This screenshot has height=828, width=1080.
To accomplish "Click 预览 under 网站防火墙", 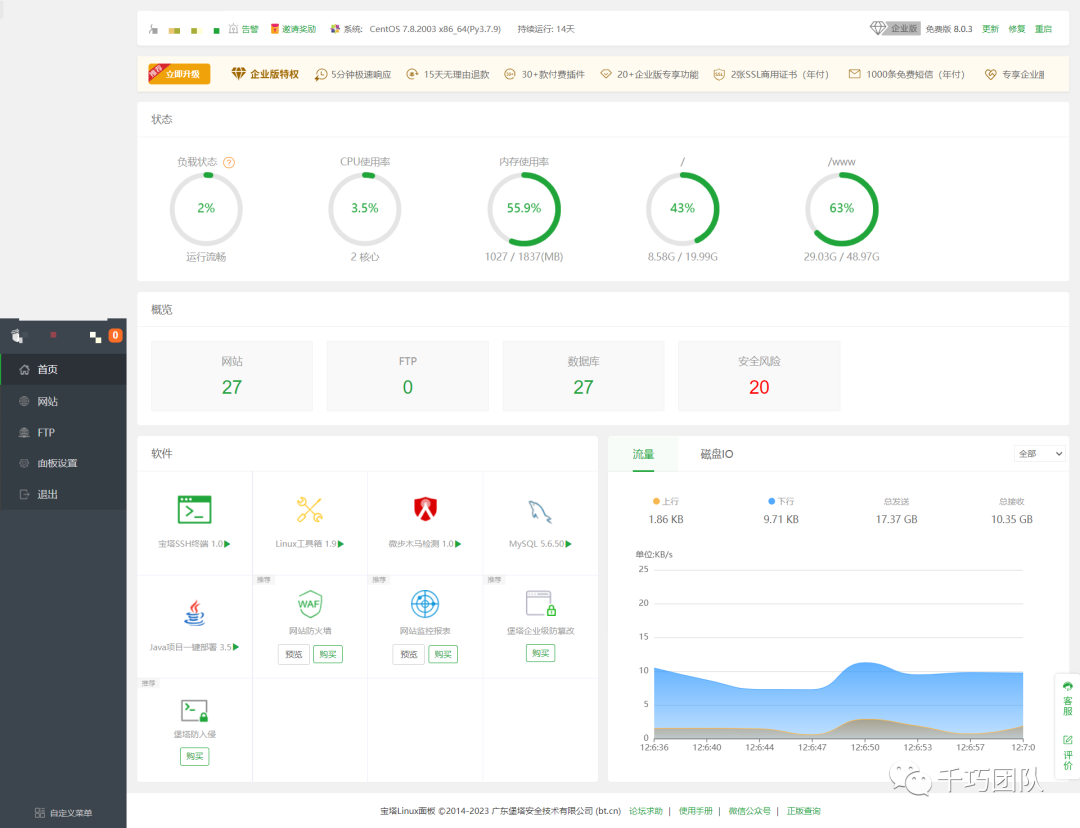I will click(x=294, y=654).
